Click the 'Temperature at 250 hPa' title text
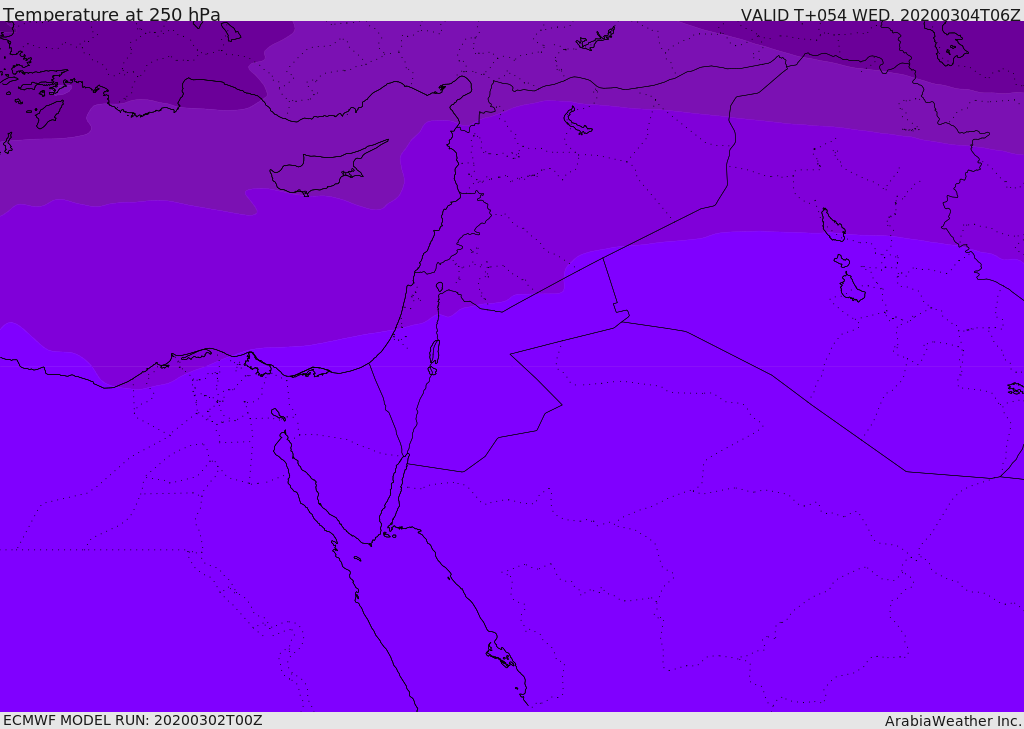The width and height of the screenshot is (1024, 729). pyautogui.click(x=112, y=14)
